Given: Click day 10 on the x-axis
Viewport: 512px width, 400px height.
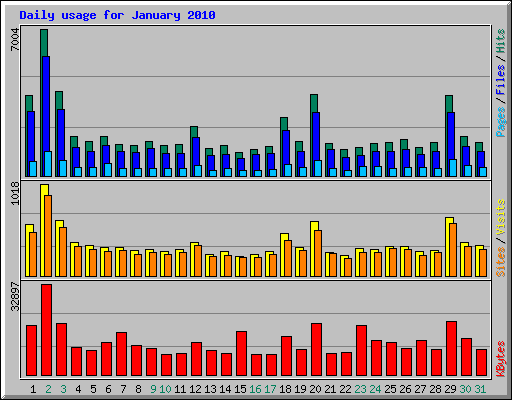Looking at the screenshot, I should coord(165,389).
